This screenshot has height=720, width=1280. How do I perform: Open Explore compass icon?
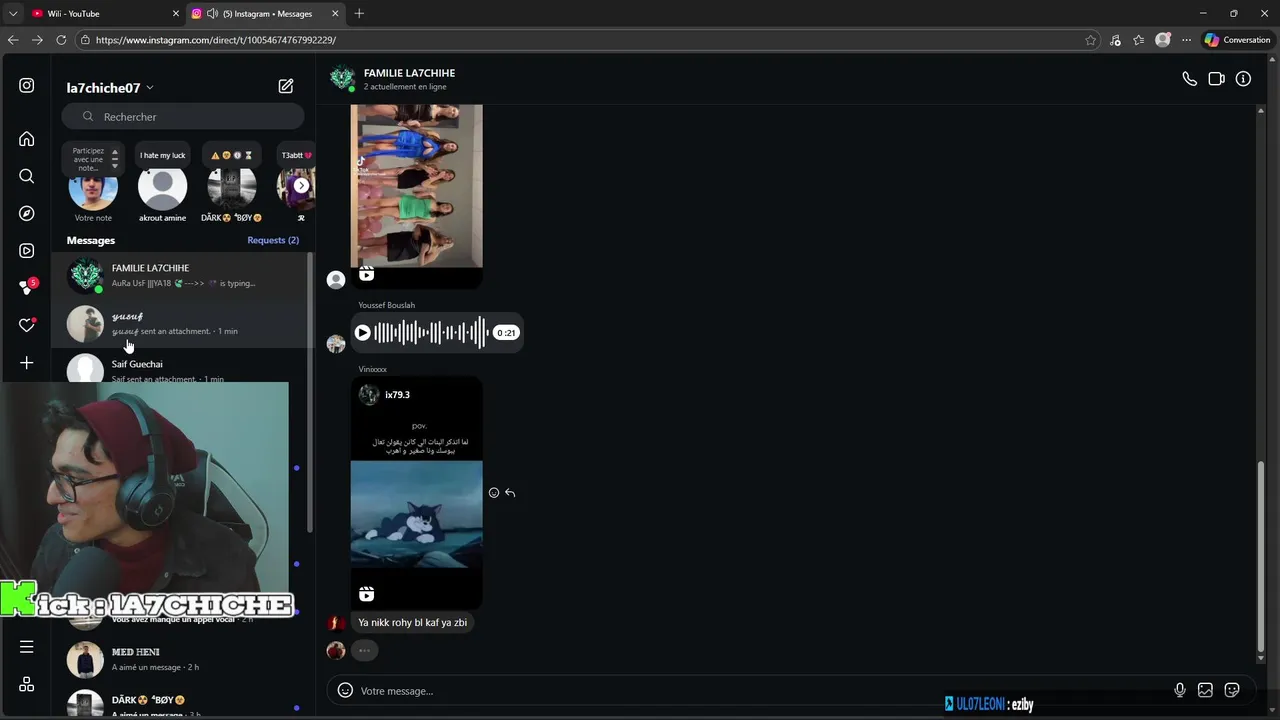27,213
